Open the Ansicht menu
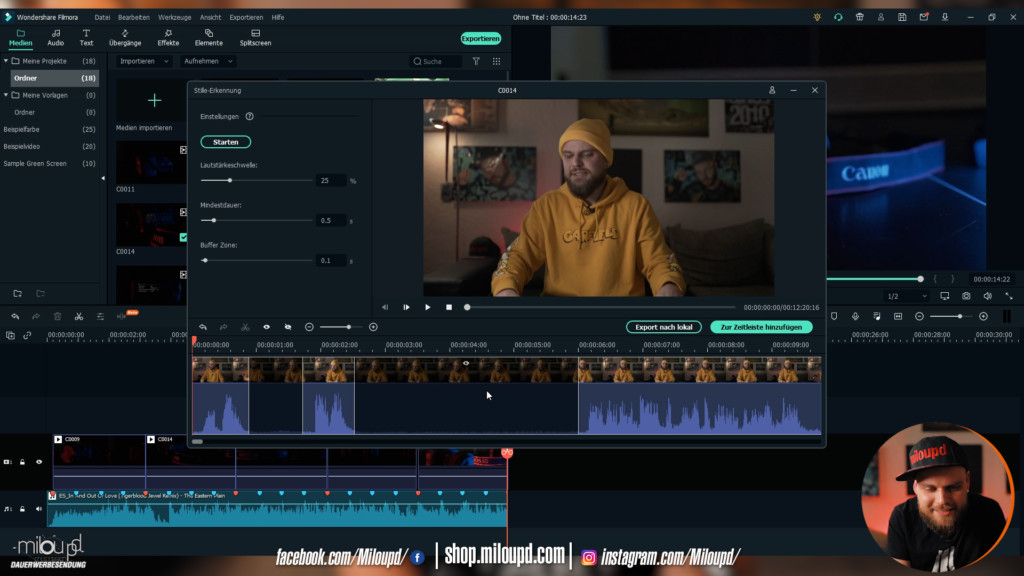 pyautogui.click(x=210, y=18)
